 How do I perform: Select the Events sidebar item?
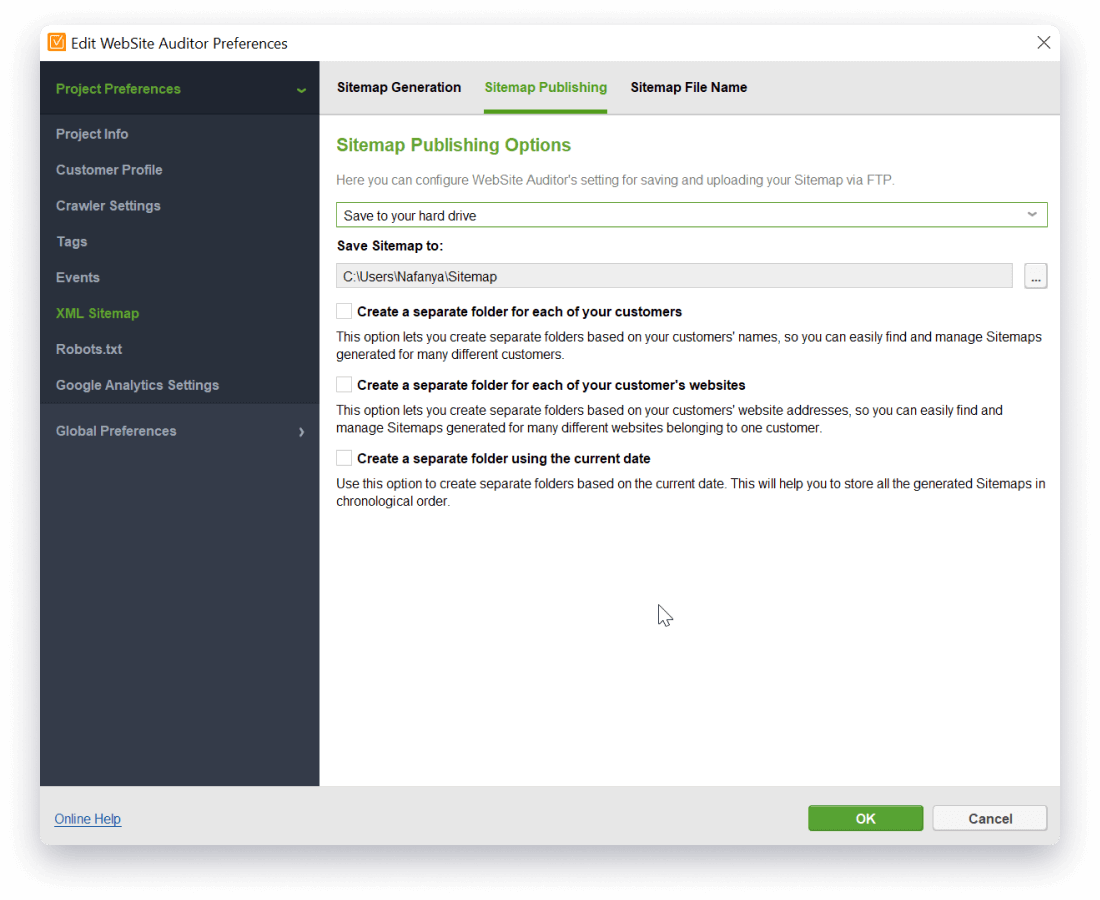point(78,277)
